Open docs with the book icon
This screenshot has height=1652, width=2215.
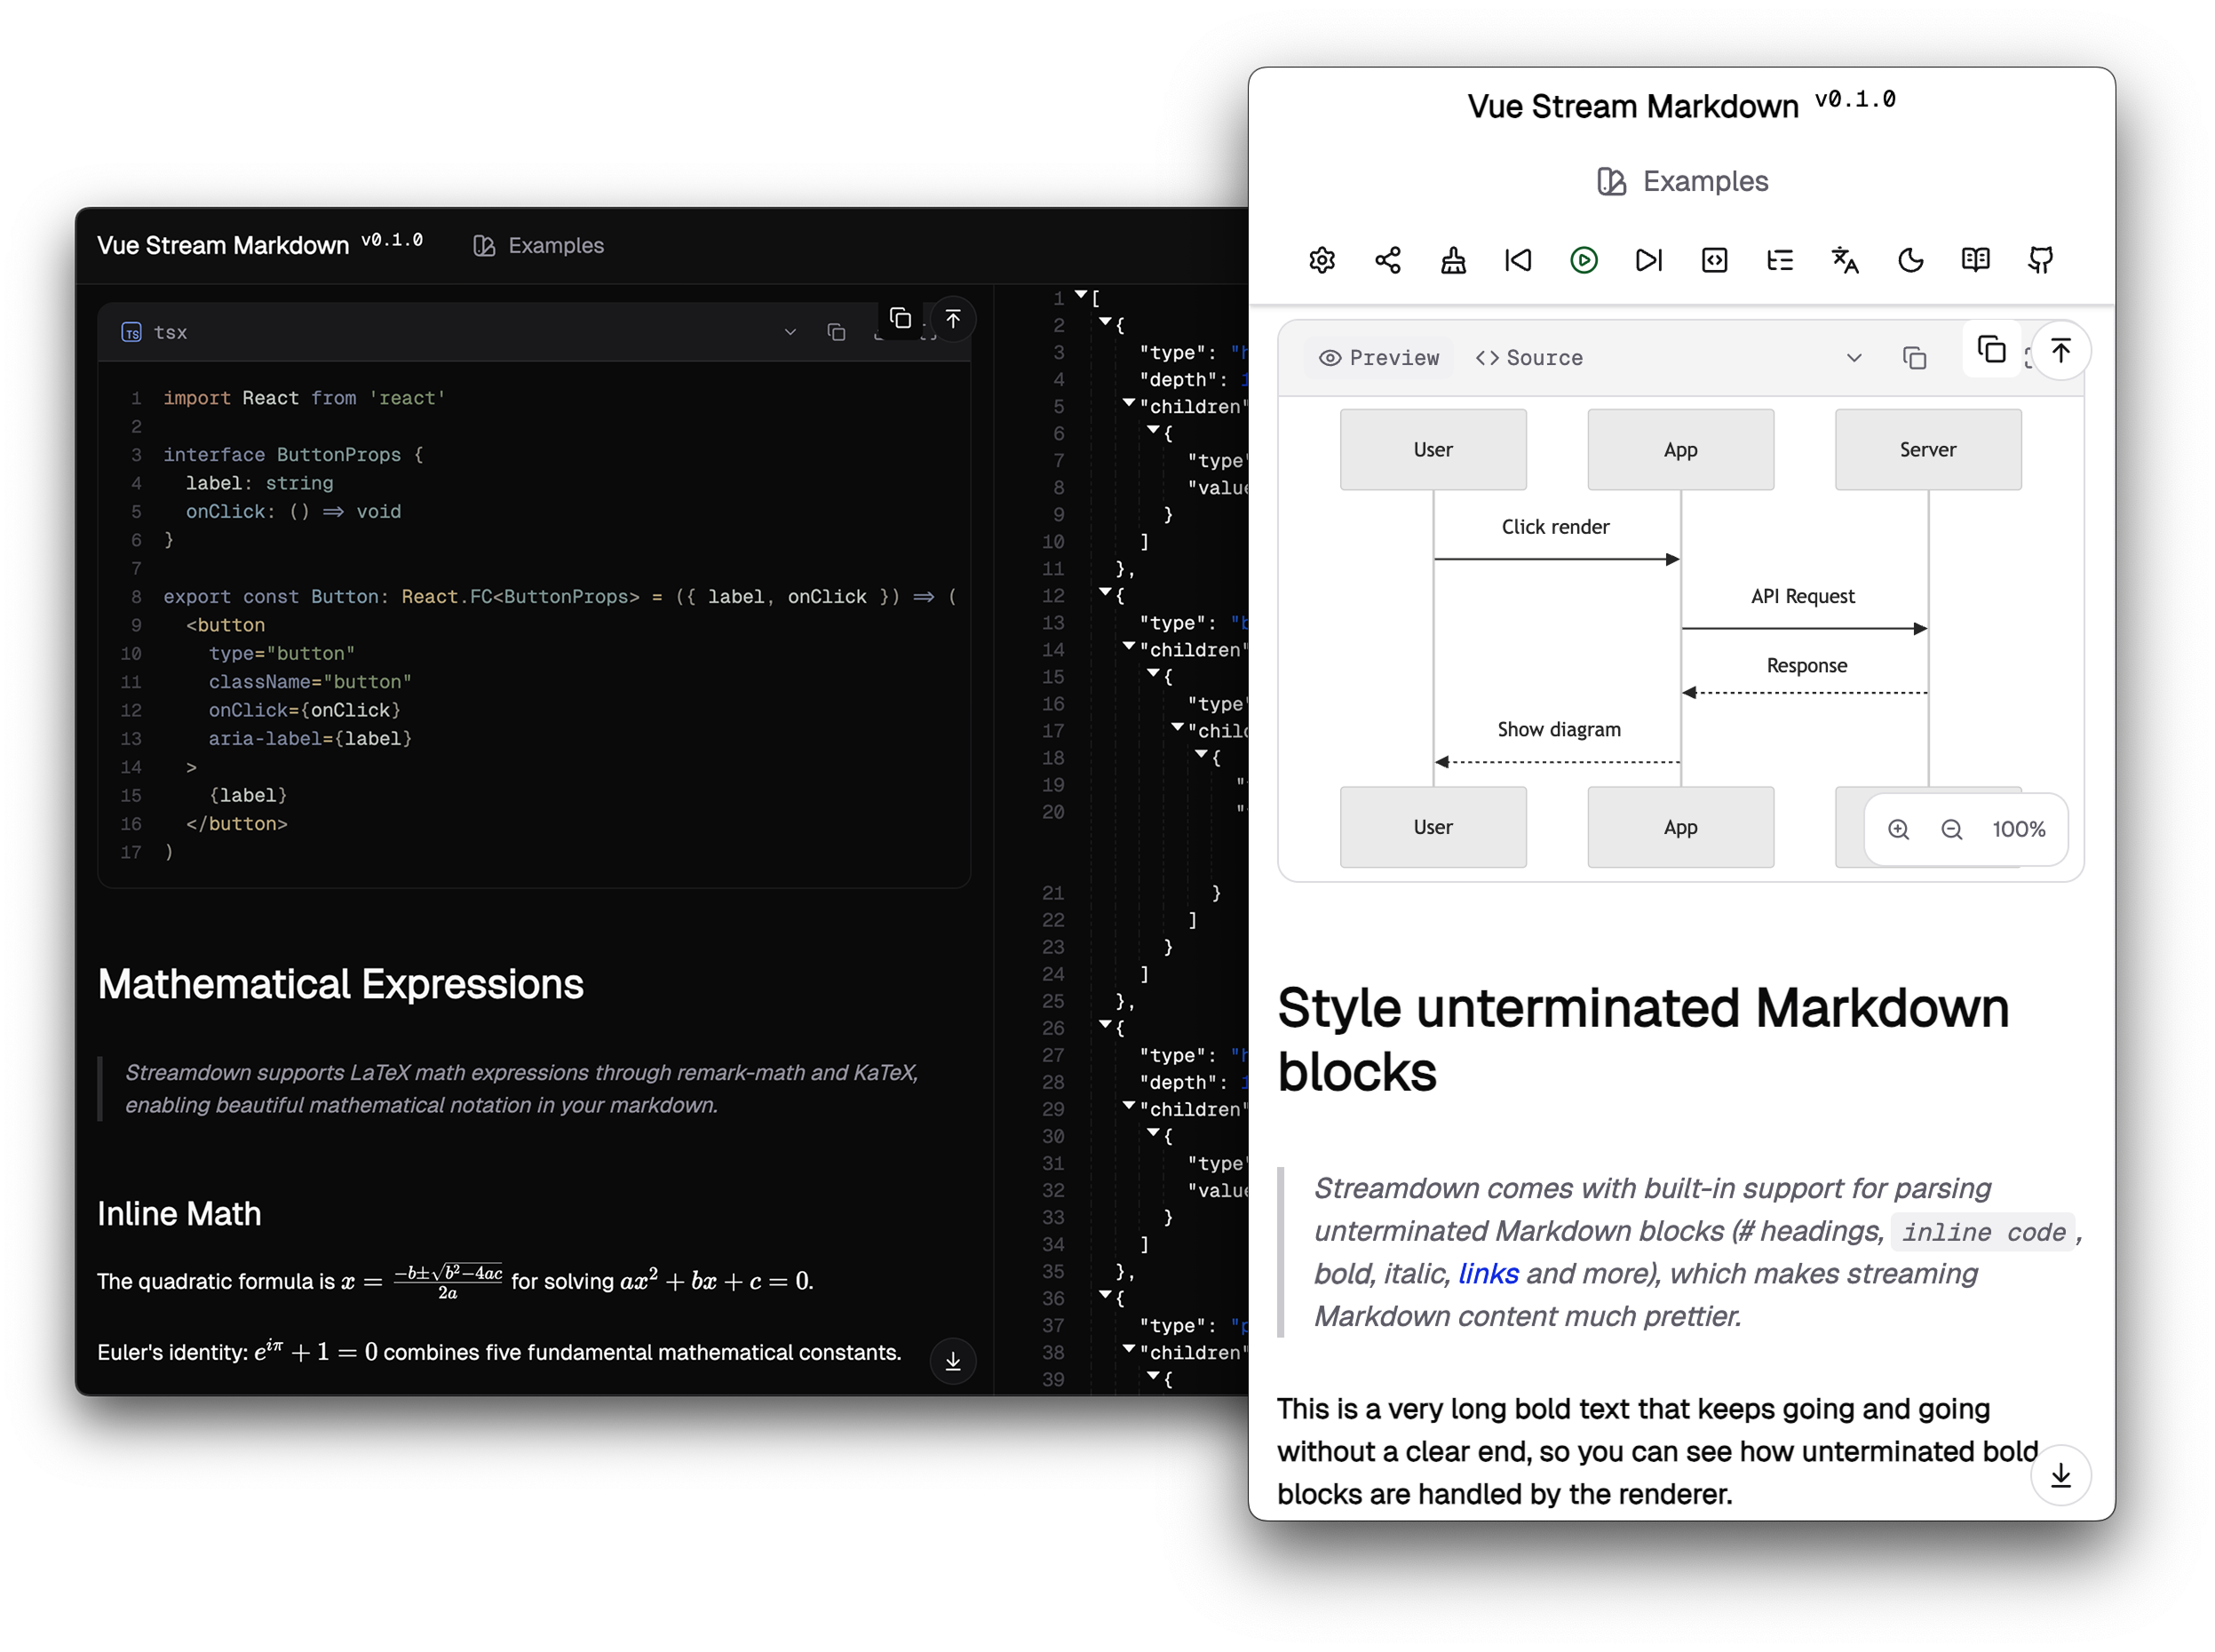[x=1976, y=260]
